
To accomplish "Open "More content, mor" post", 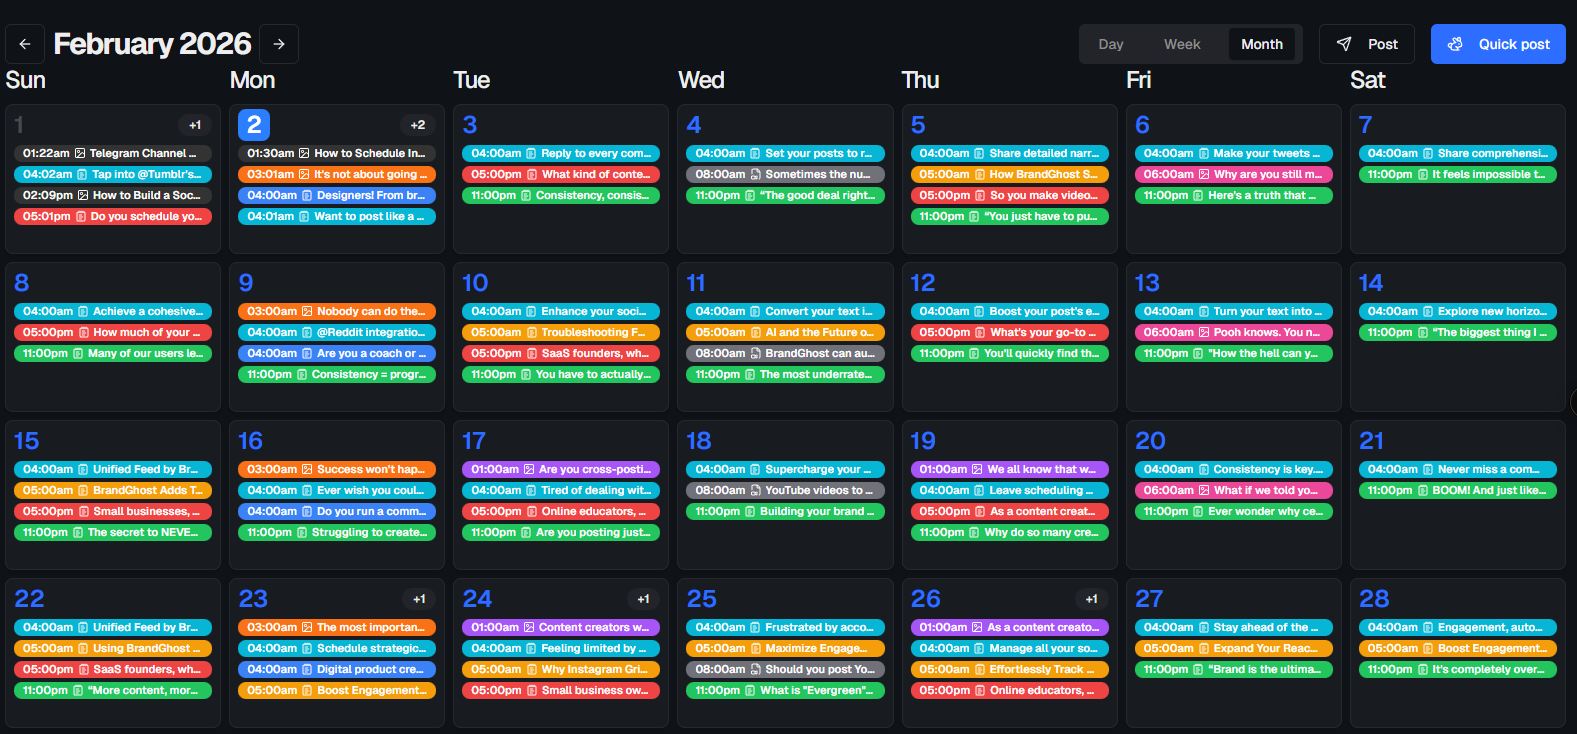I will [113, 690].
